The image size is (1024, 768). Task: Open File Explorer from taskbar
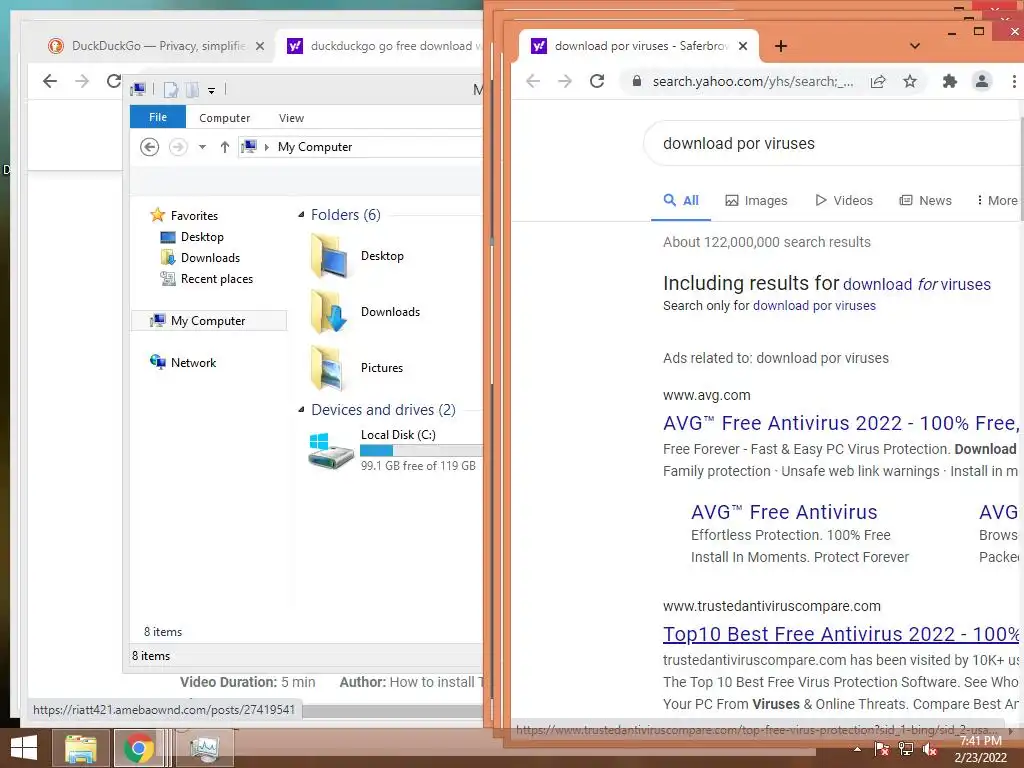pos(80,748)
